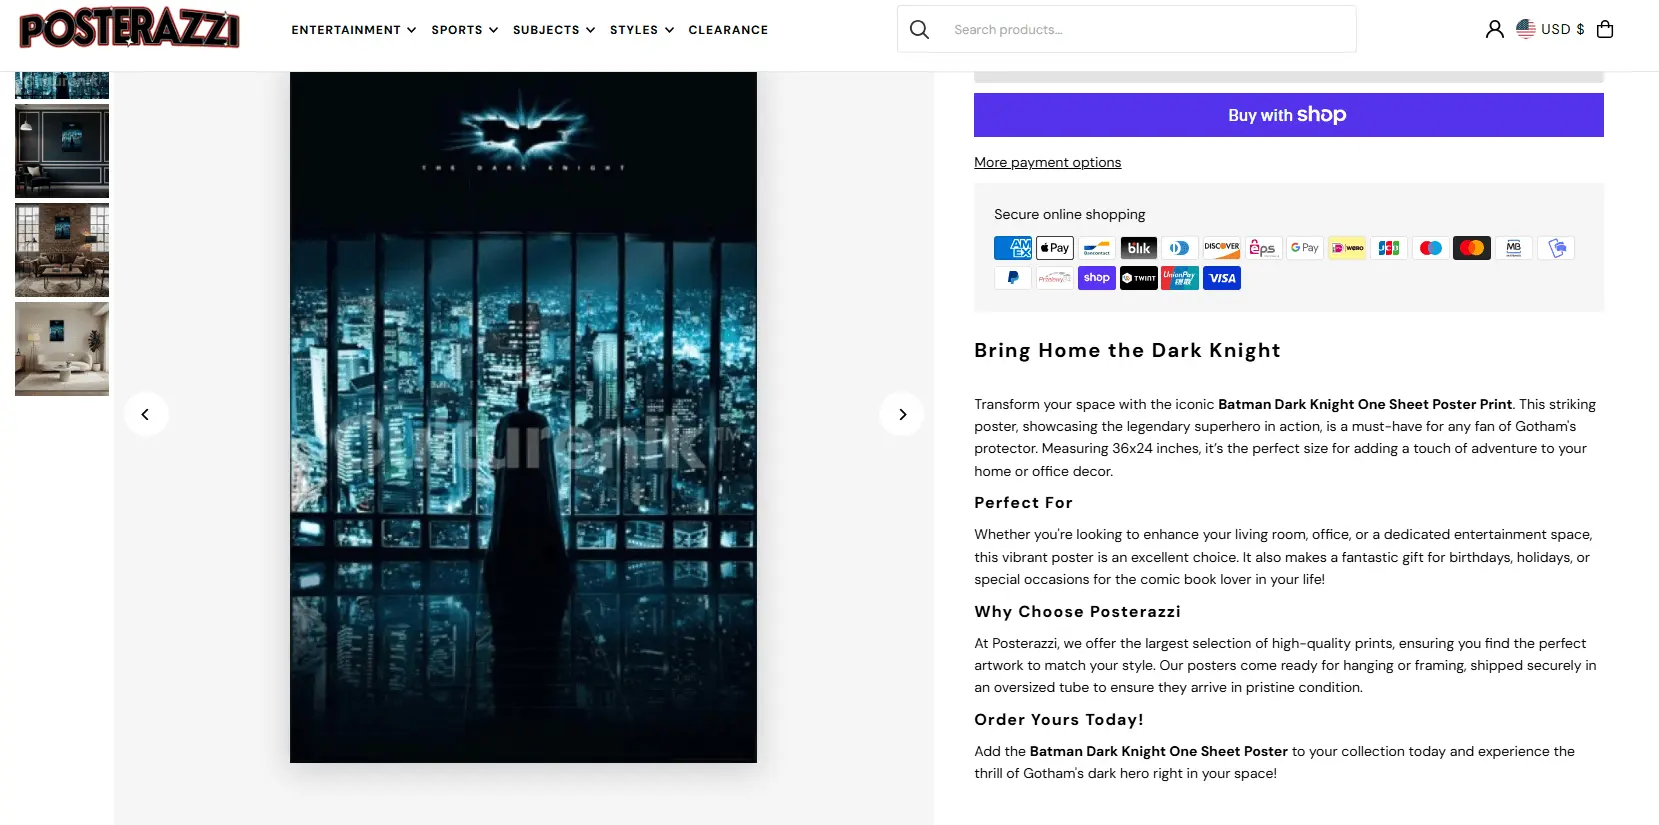The height and width of the screenshot is (825, 1659).
Task: Click the 'Why Choose Posterazzi' heading
Action: coord(1077,612)
